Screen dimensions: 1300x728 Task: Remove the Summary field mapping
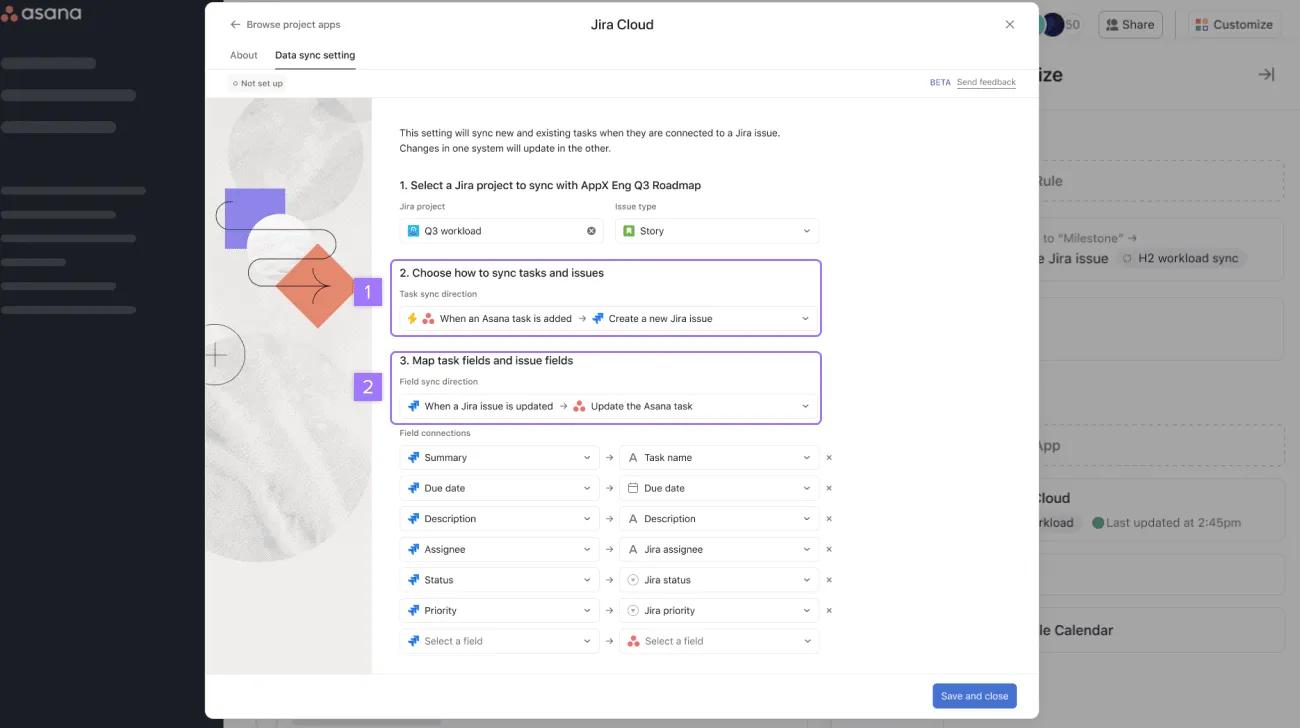(828, 457)
